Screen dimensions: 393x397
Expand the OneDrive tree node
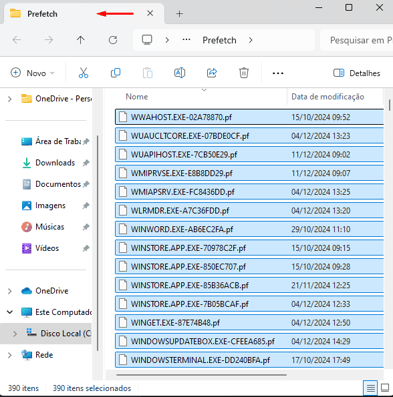click(x=10, y=291)
